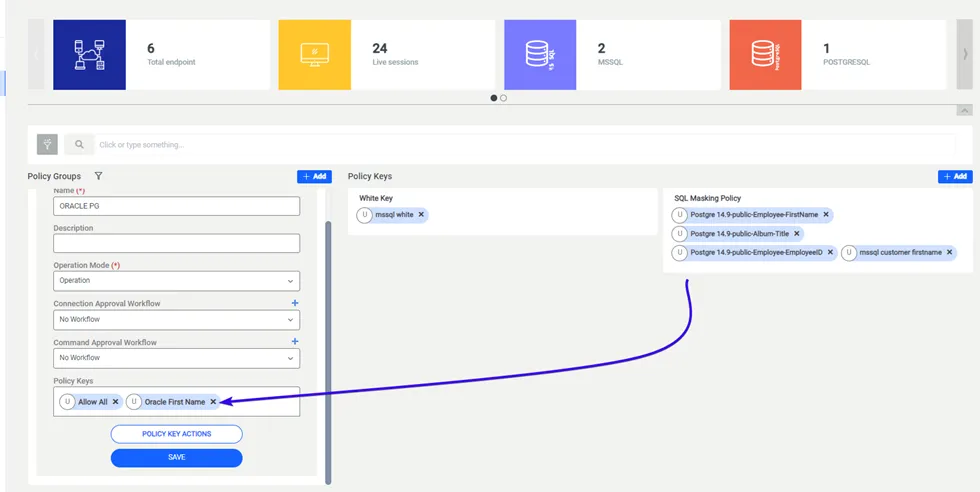Viewport: 980px width, 492px height.
Task: Remove the Oracle First Name key
Action: tap(213, 402)
